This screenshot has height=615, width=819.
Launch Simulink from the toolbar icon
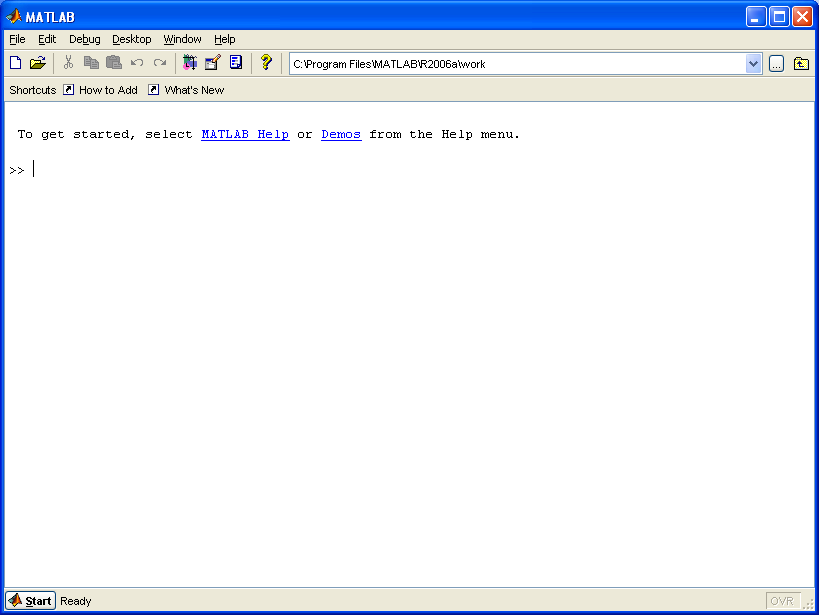(190, 63)
